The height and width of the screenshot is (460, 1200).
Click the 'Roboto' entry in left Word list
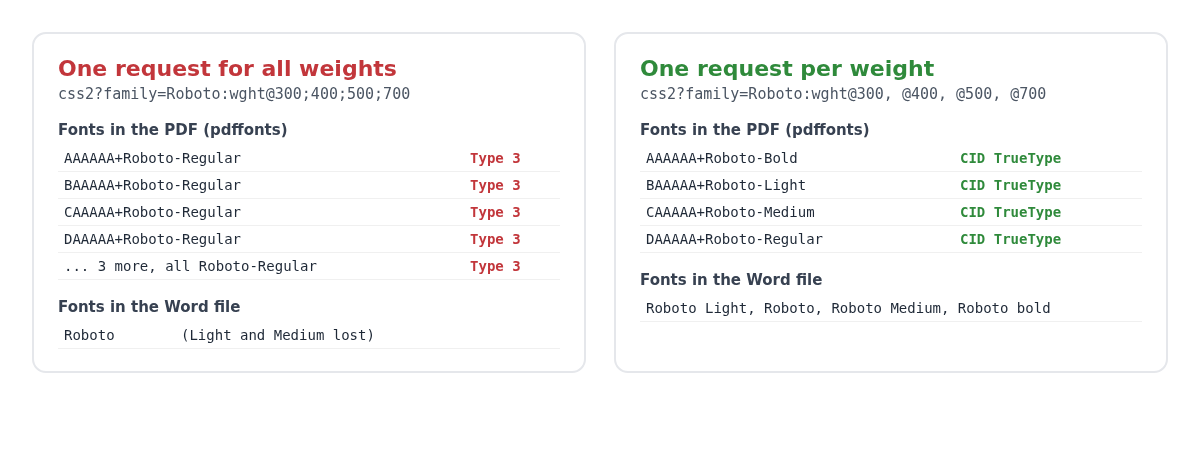tap(89, 335)
